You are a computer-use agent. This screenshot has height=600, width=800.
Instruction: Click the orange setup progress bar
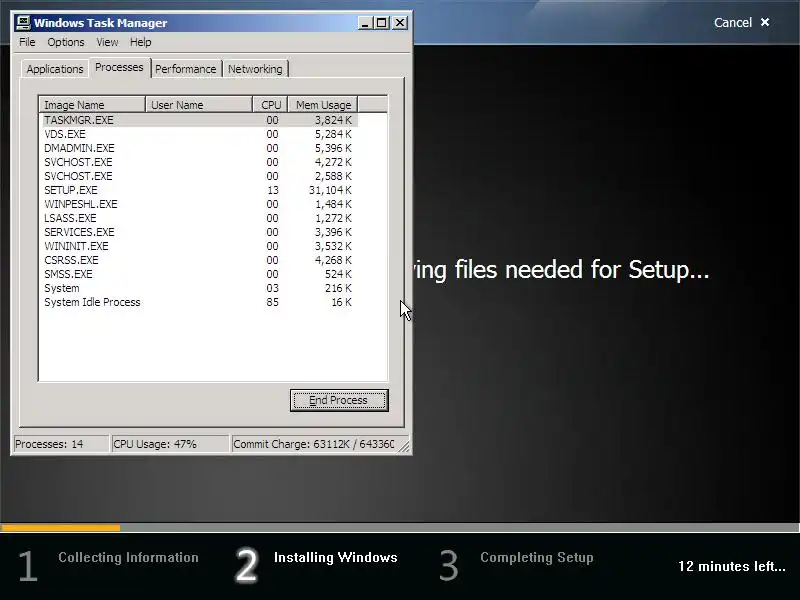click(61, 528)
